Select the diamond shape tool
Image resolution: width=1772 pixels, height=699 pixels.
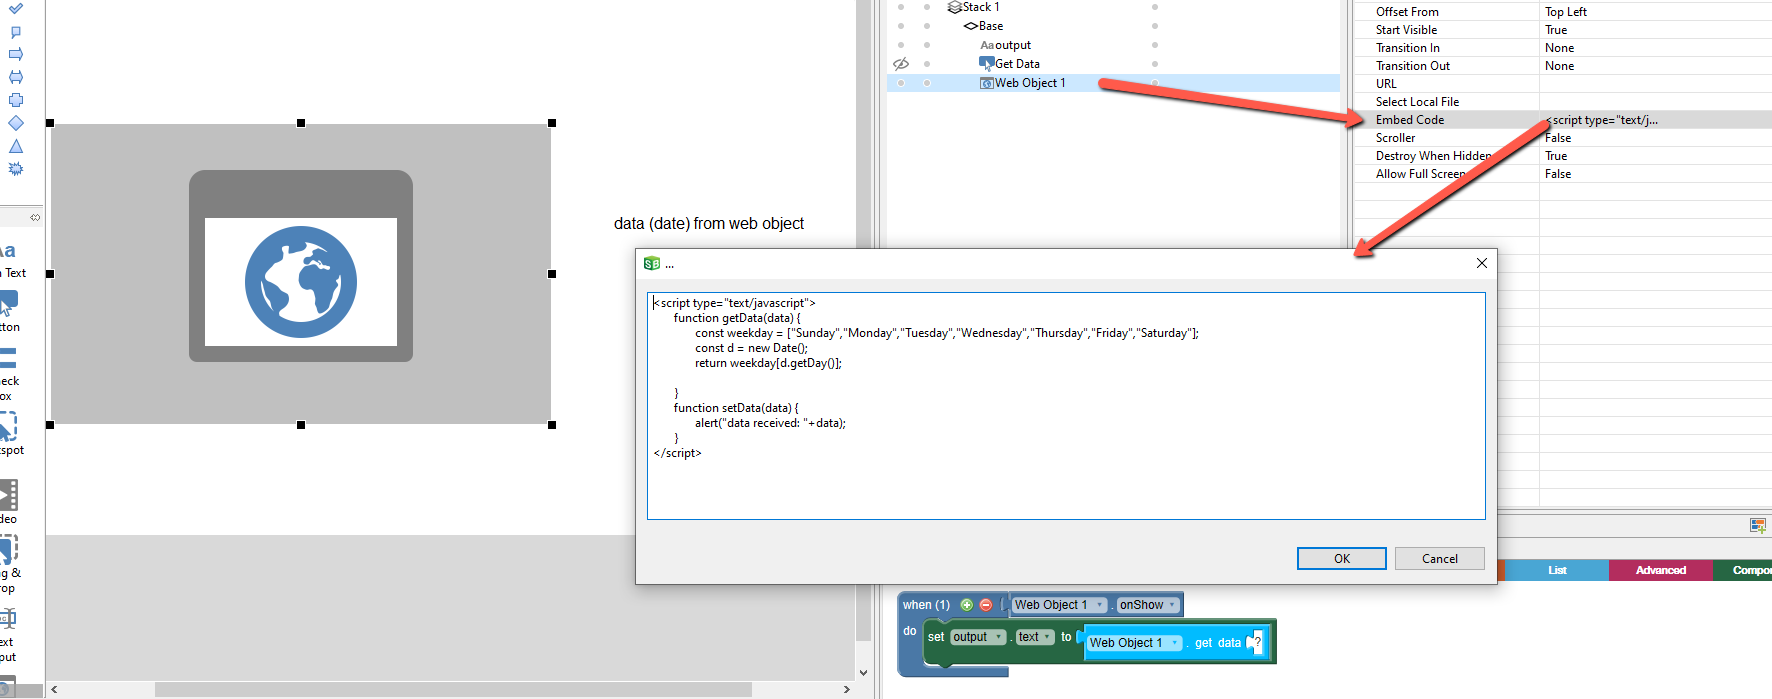(x=16, y=123)
